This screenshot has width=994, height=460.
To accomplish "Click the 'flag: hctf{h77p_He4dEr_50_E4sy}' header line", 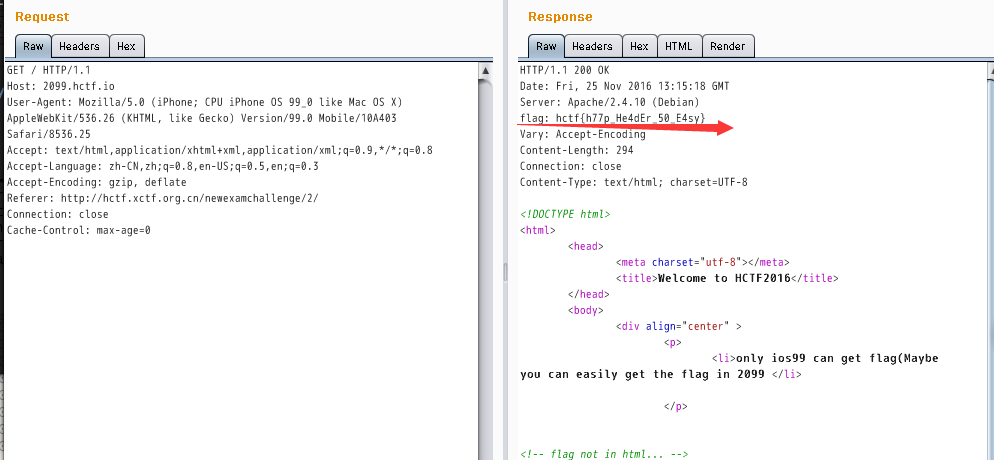I will (x=612, y=118).
